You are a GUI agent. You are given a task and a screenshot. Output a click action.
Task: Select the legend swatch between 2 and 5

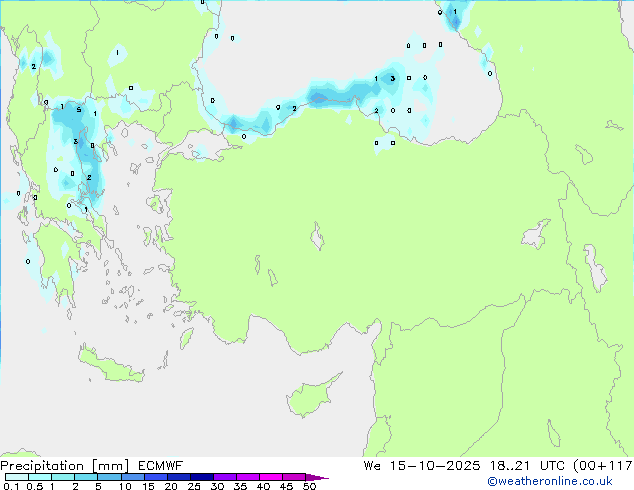pyautogui.click(x=86, y=477)
